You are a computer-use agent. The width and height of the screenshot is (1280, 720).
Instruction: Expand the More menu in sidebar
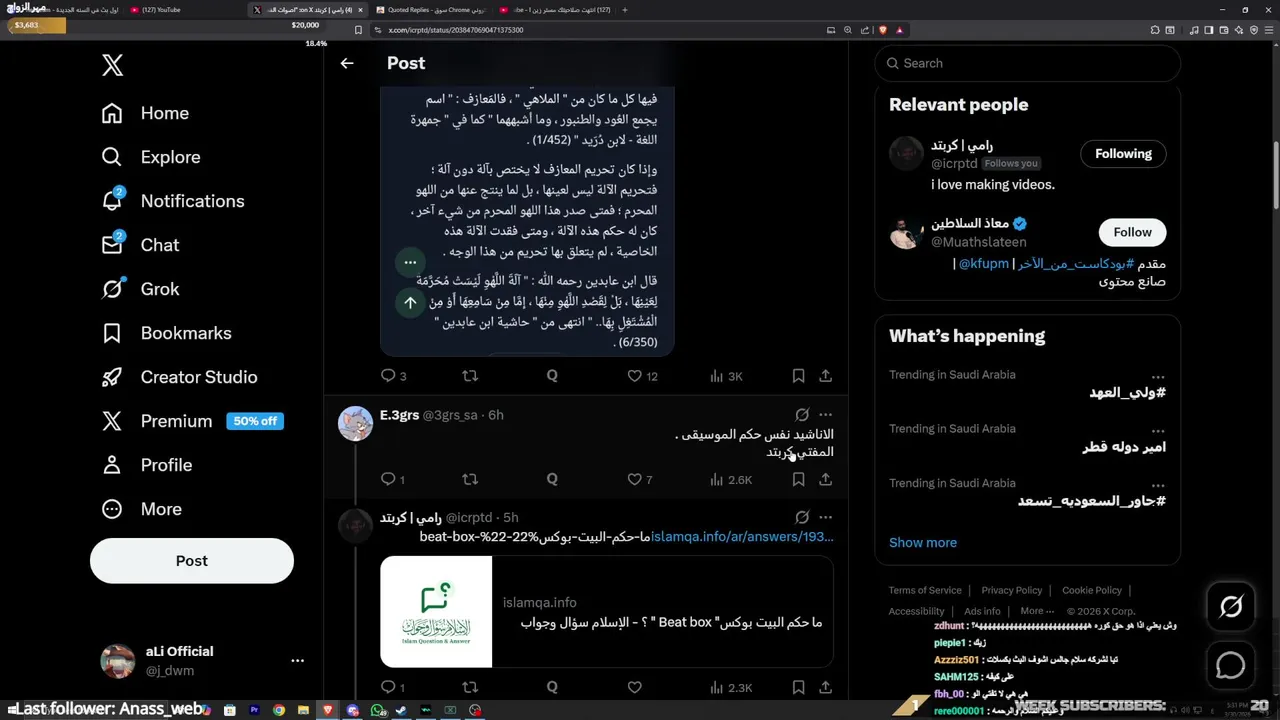[141, 509]
